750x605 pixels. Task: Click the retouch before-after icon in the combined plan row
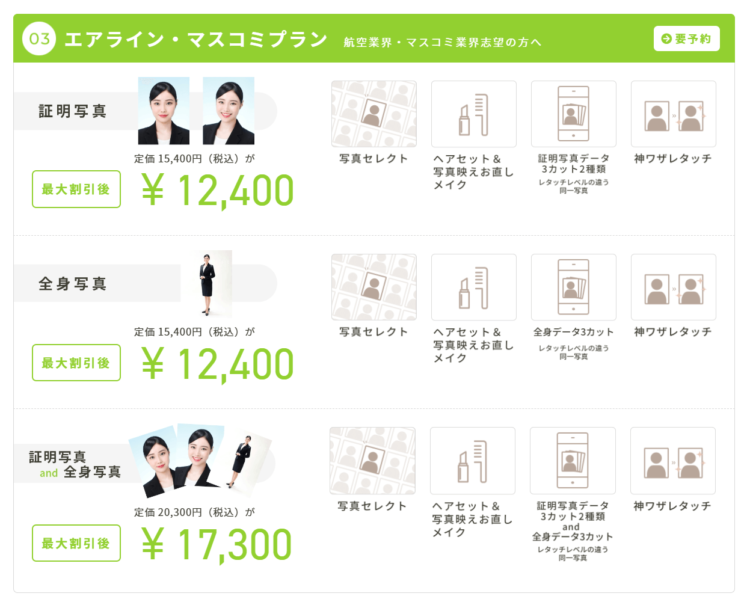click(x=673, y=461)
